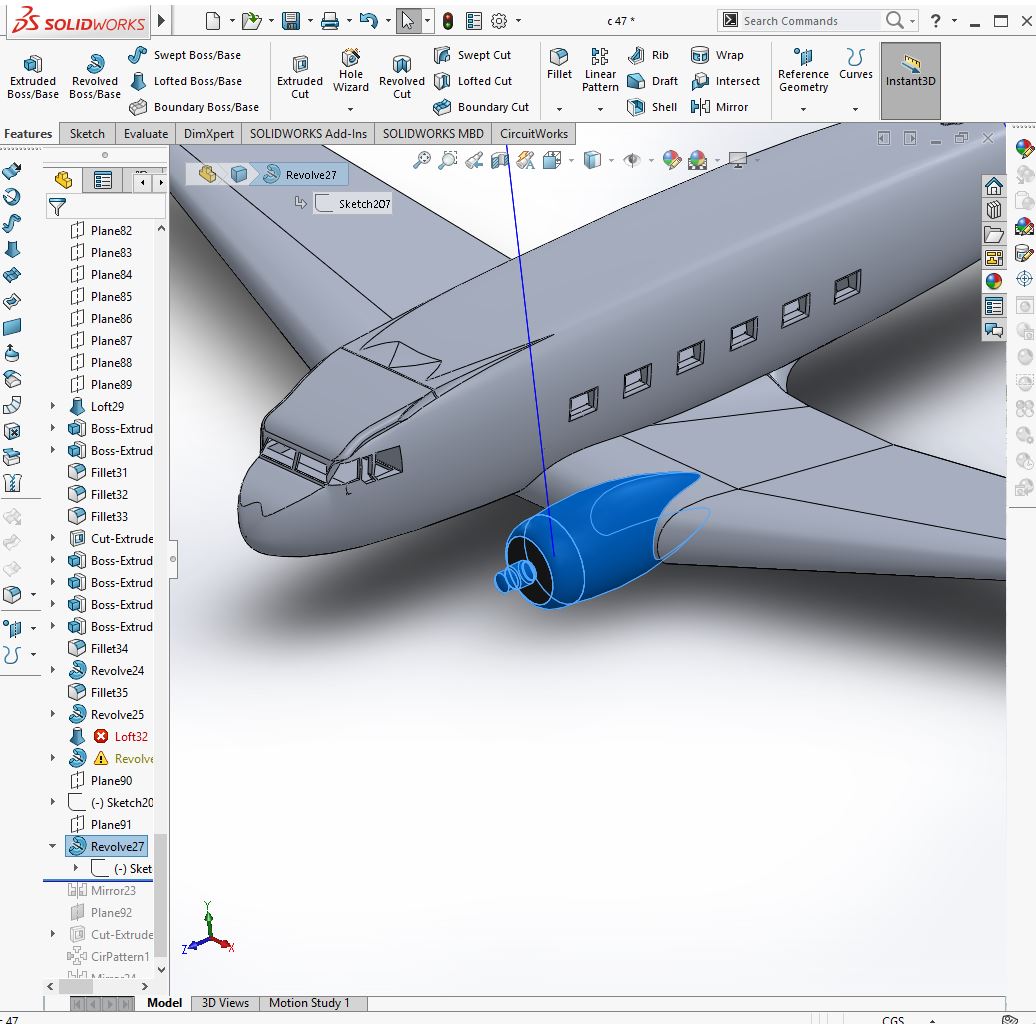Select the Rib tool
Image resolution: width=1036 pixels, height=1024 pixels.
coord(648,55)
